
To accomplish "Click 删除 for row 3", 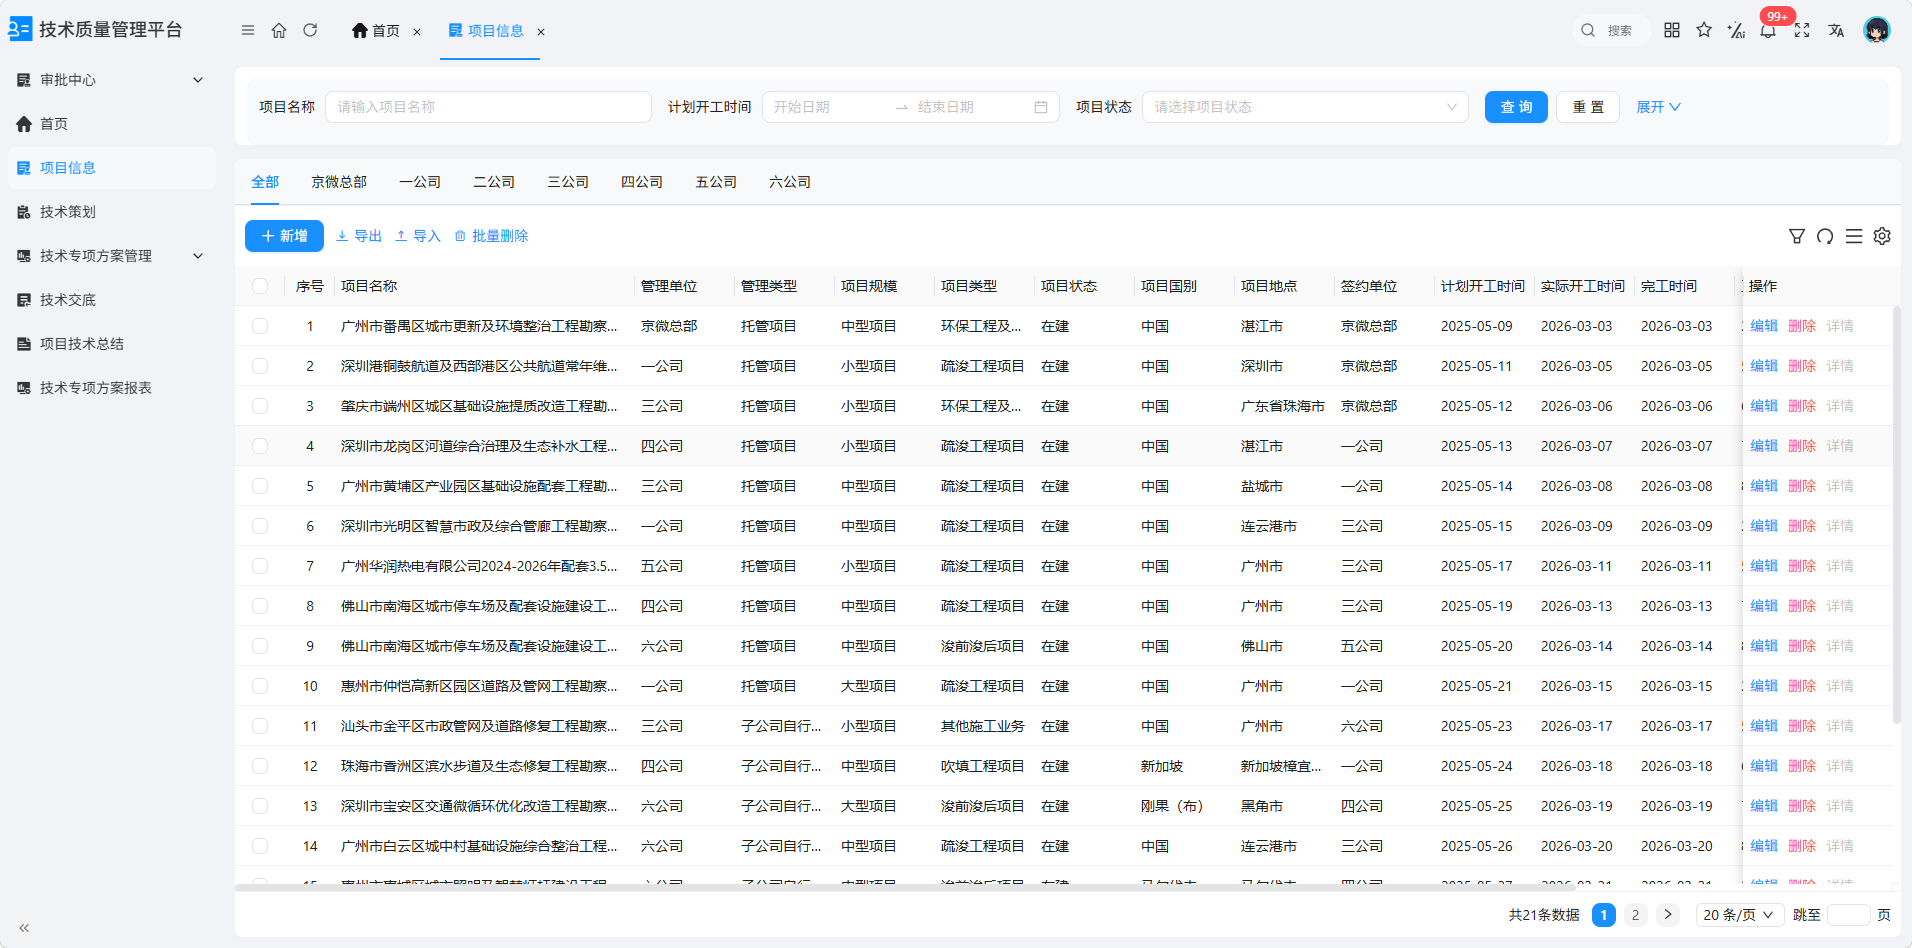I will click(x=1802, y=406).
